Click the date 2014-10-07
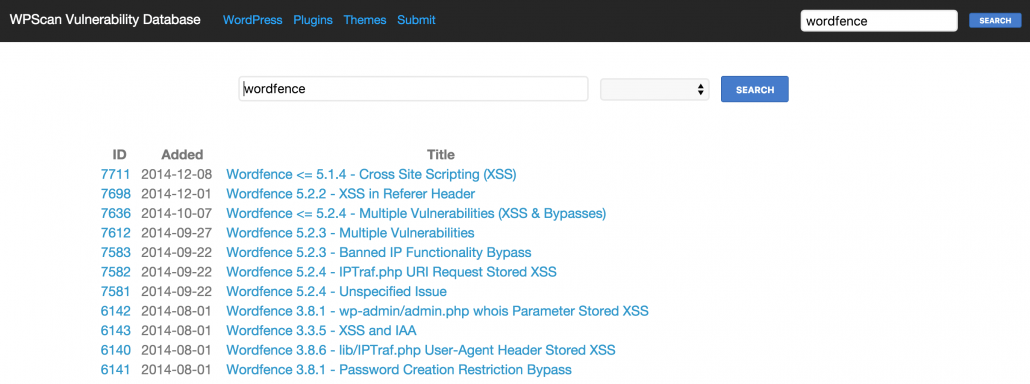The width and height of the screenshot is (1030, 384). [x=176, y=213]
